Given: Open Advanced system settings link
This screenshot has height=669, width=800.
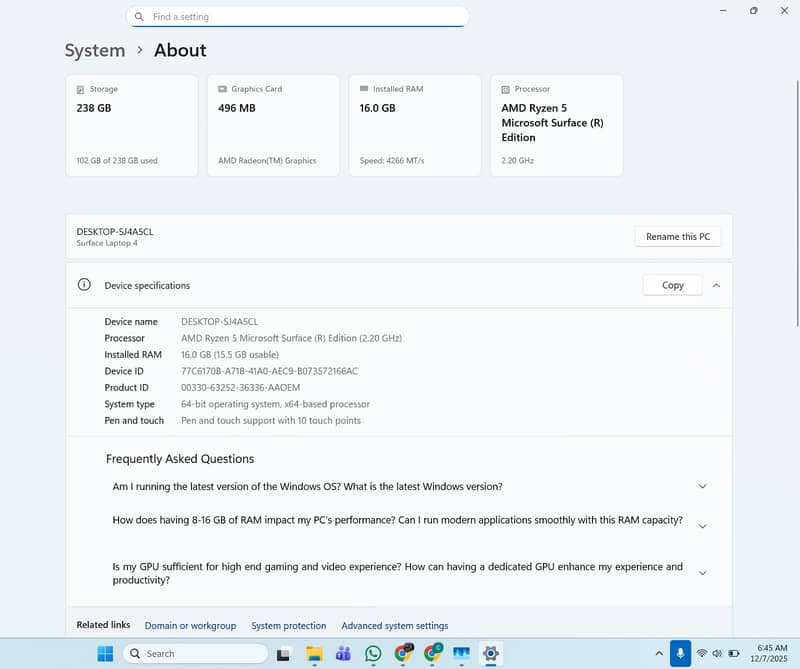Looking at the screenshot, I should click(394, 626).
